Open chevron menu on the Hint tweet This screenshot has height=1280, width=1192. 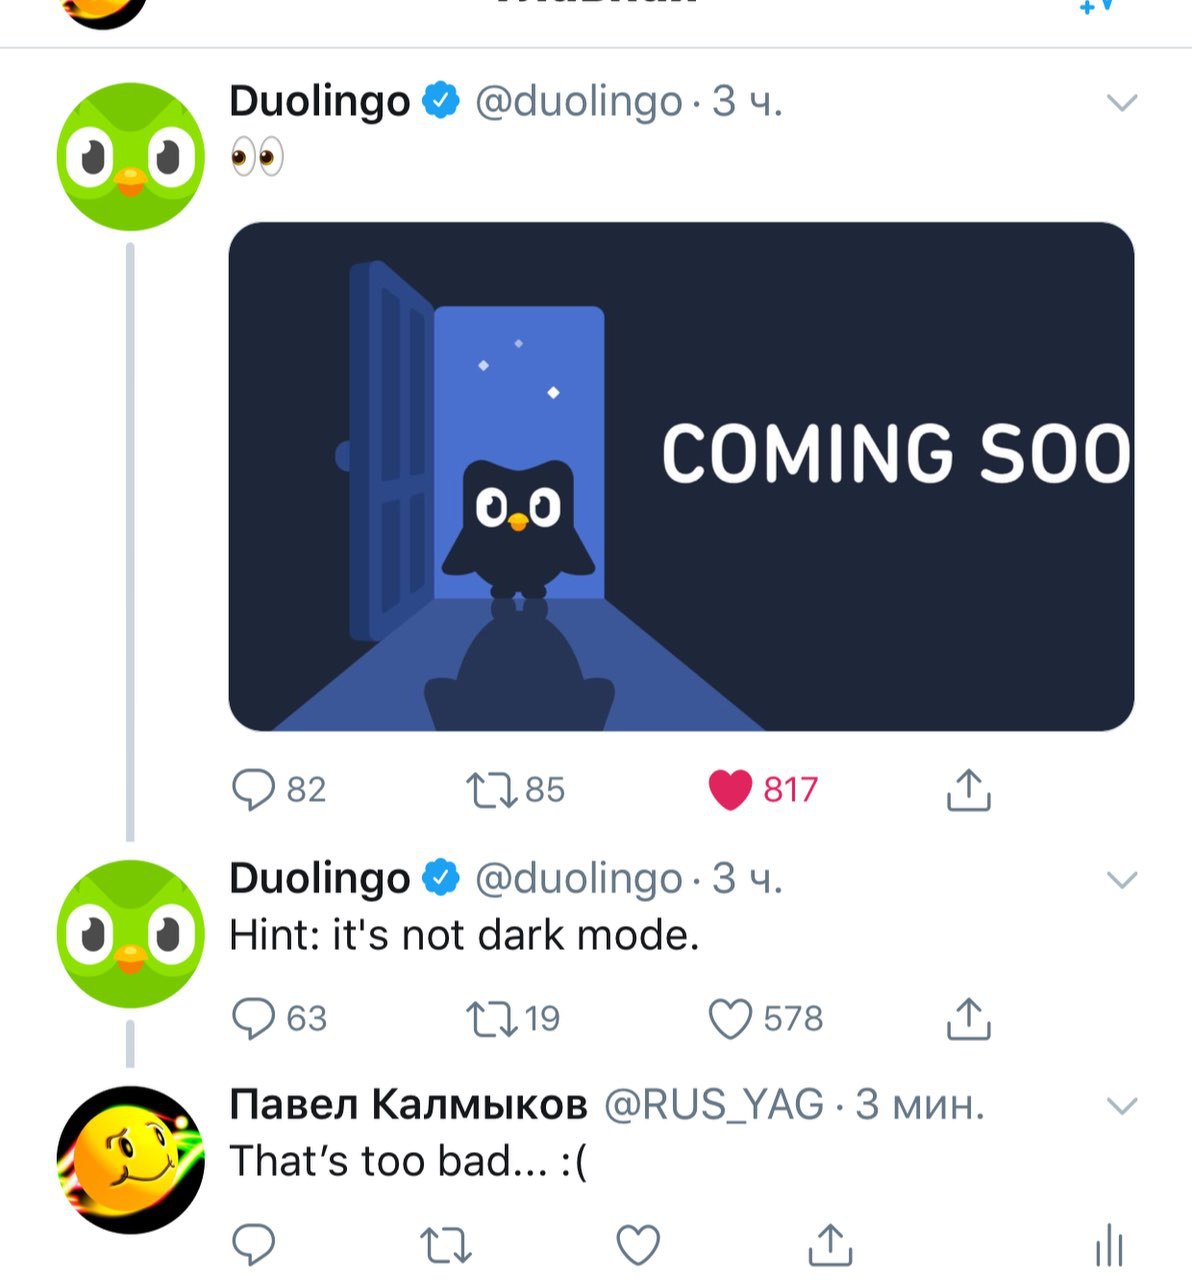[1123, 879]
